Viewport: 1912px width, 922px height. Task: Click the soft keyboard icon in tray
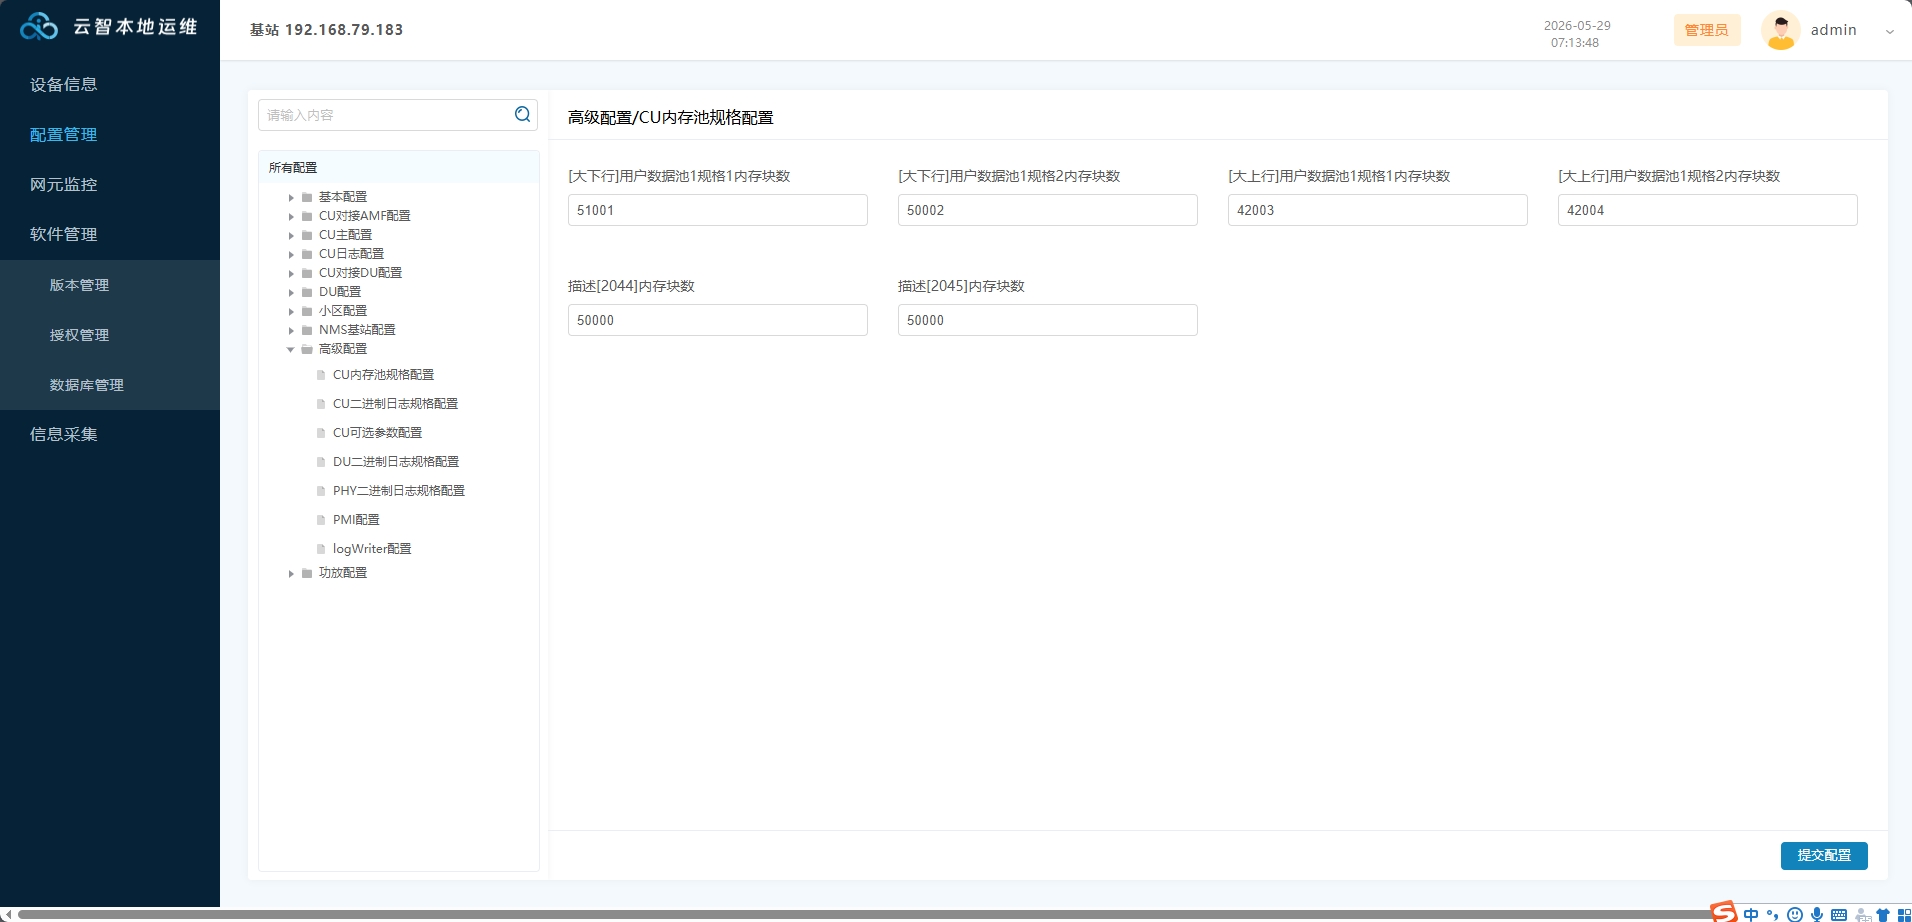click(1839, 914)
